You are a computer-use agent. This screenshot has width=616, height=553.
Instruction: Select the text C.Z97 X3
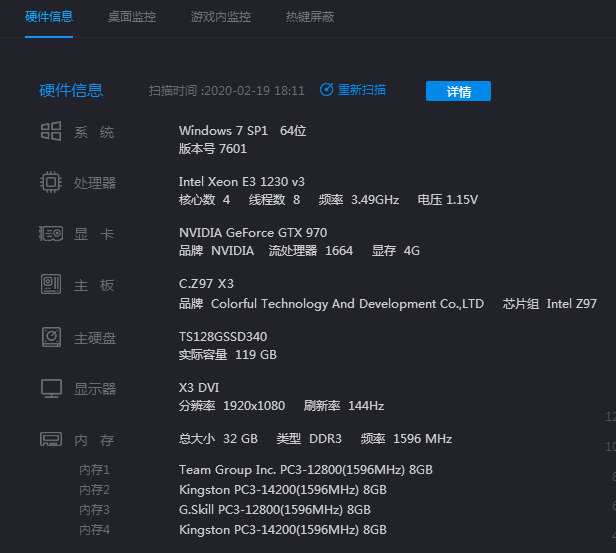[206, 284]
